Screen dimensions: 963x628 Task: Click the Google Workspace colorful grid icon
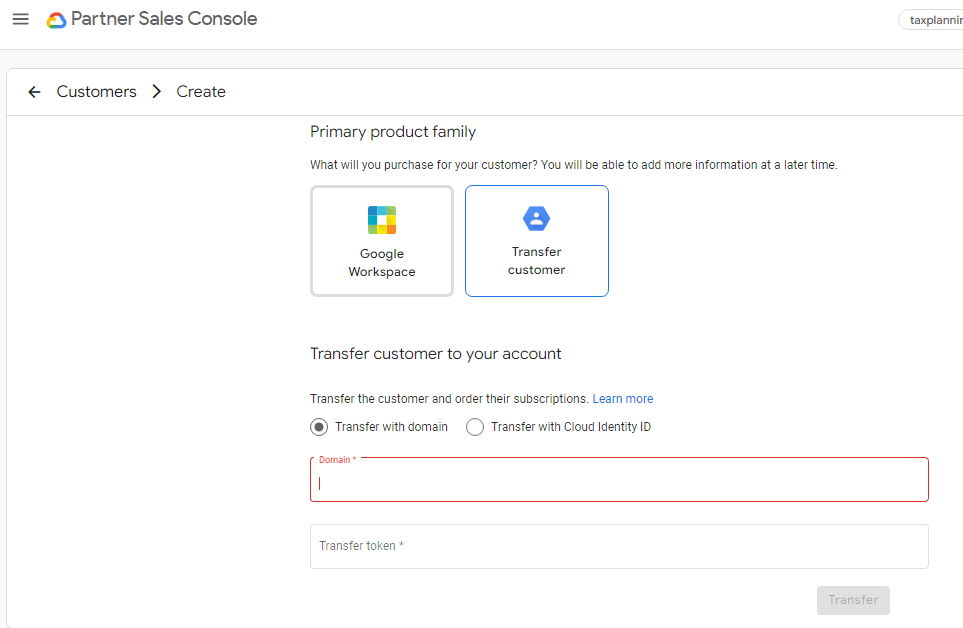coord(382,220)
